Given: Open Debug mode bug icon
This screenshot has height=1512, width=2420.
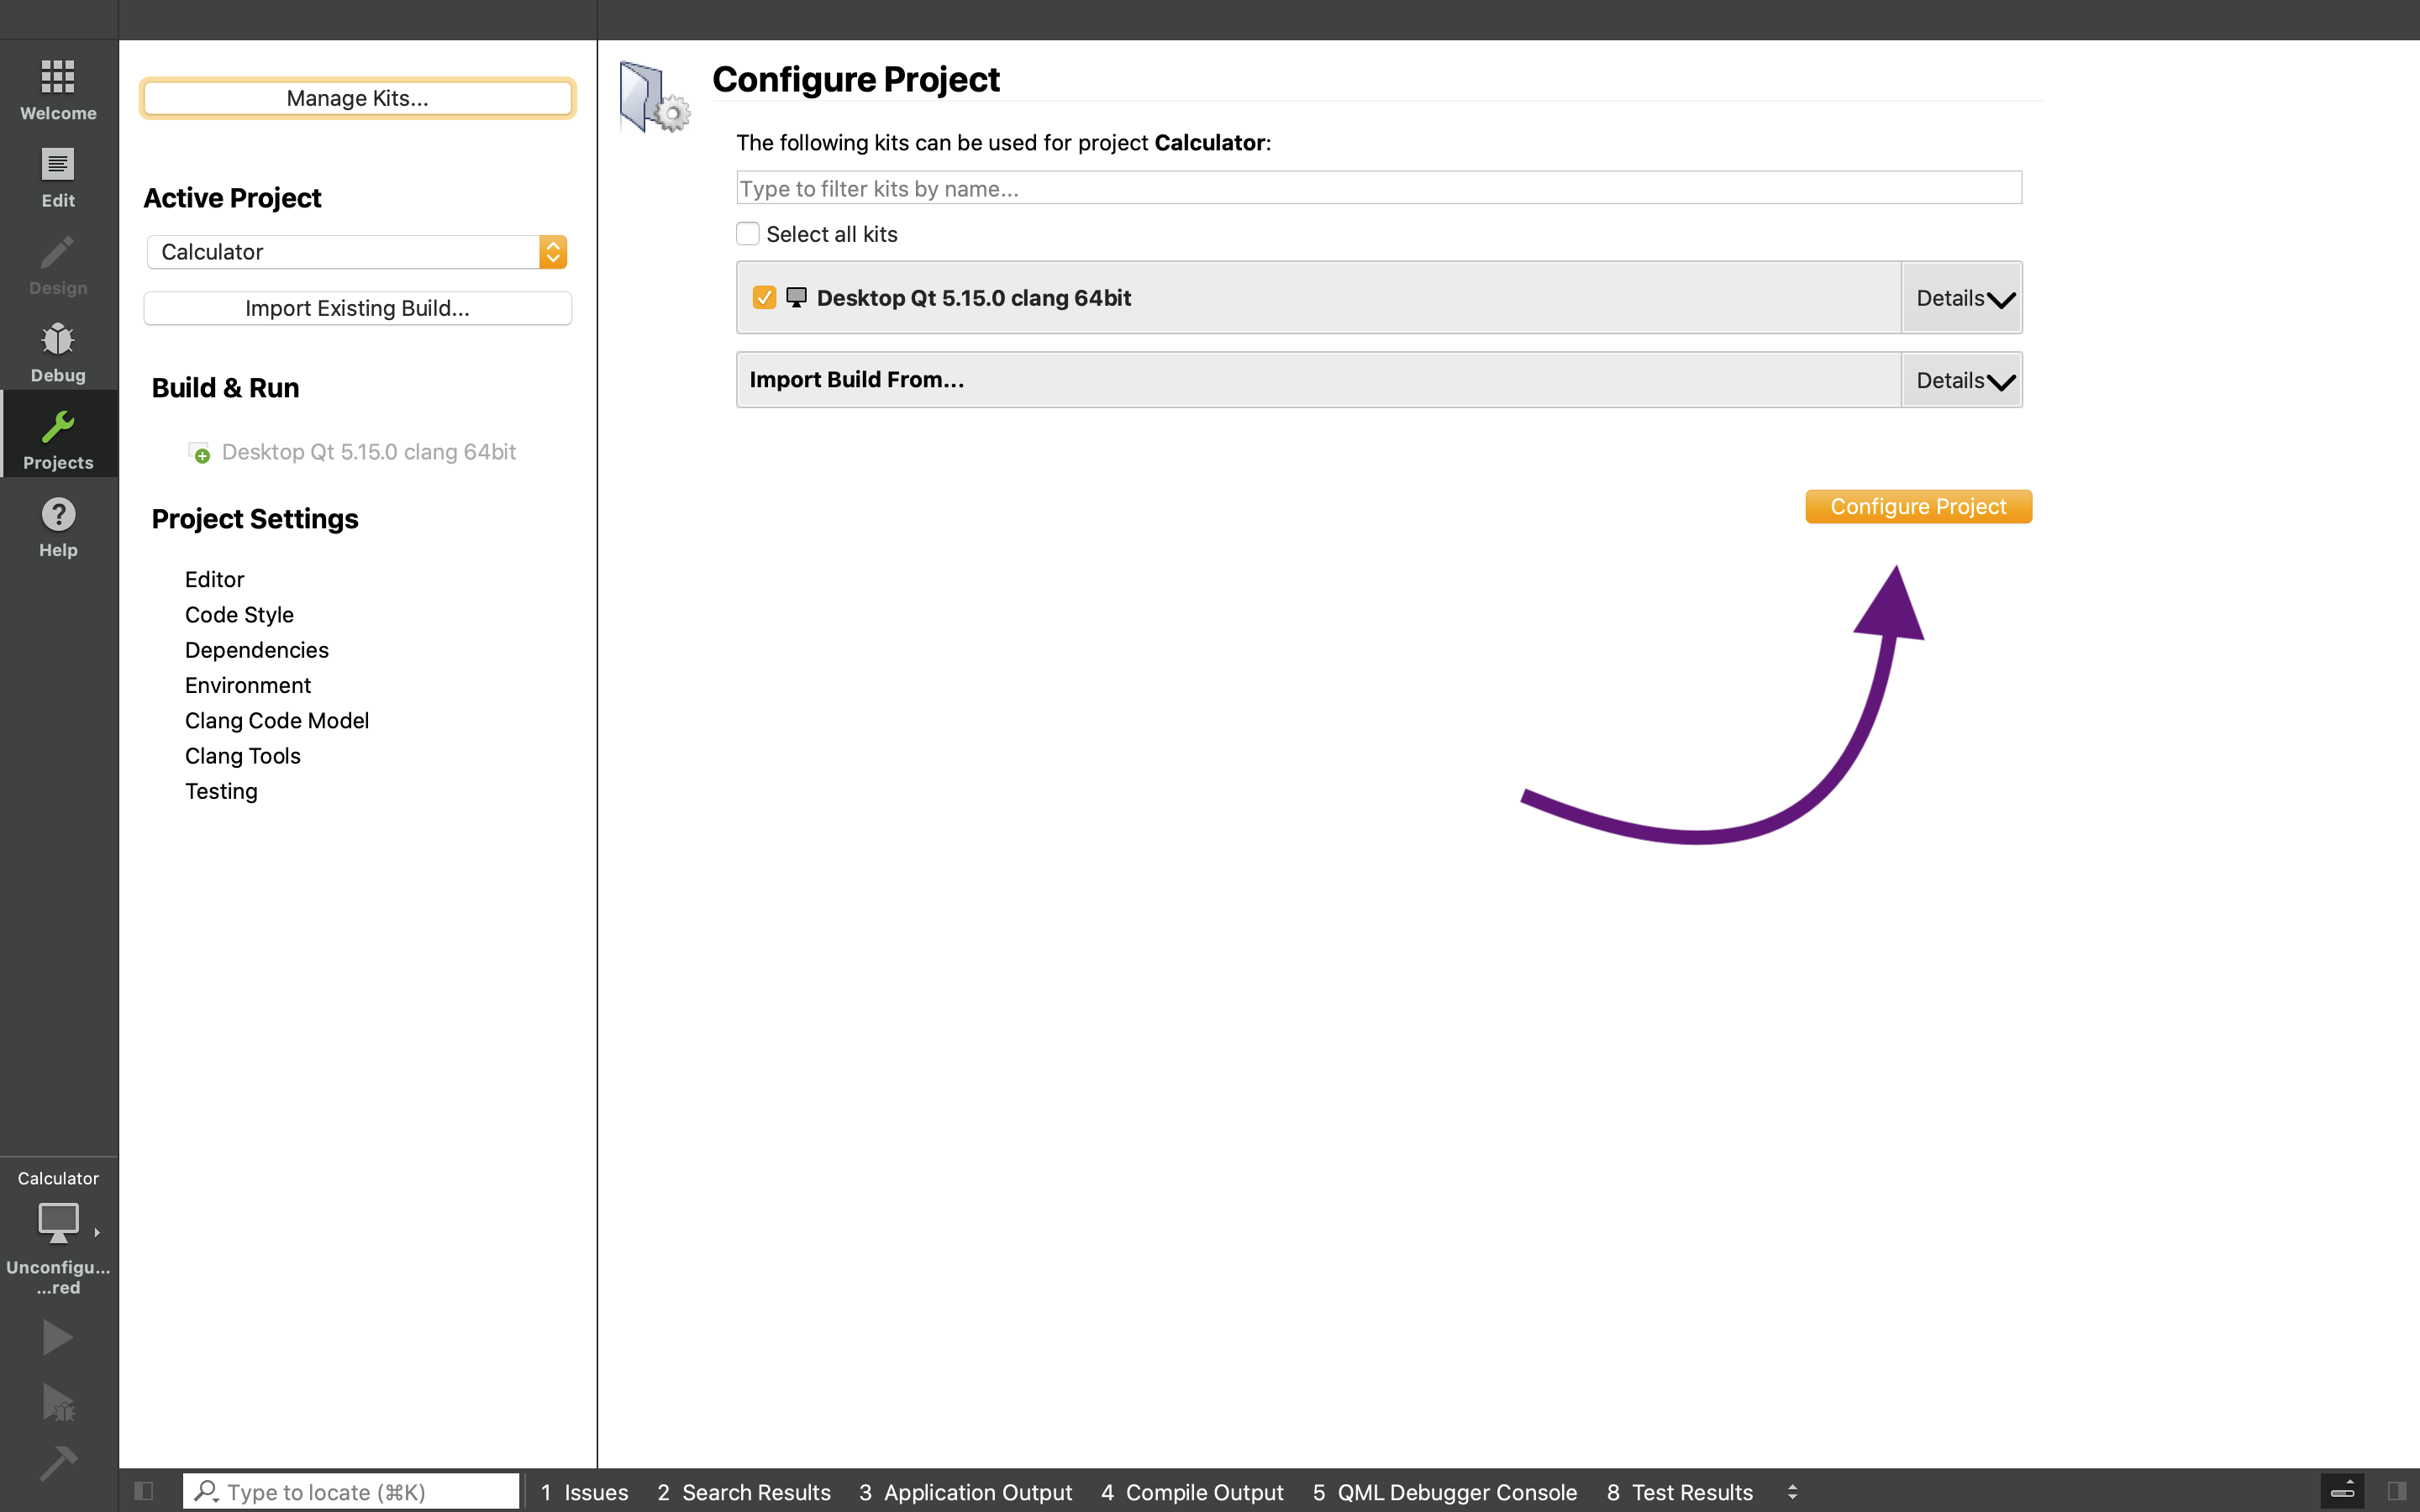Looking at the screenshot, I should pos(58,341).
